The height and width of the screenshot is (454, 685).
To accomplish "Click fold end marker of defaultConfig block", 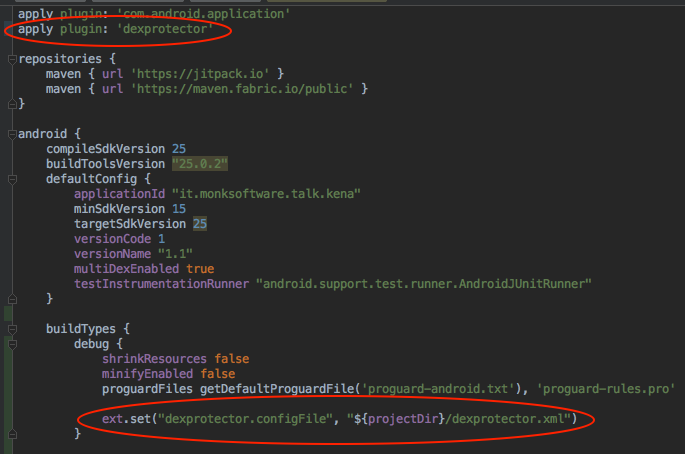I will (x=10, y=299).
